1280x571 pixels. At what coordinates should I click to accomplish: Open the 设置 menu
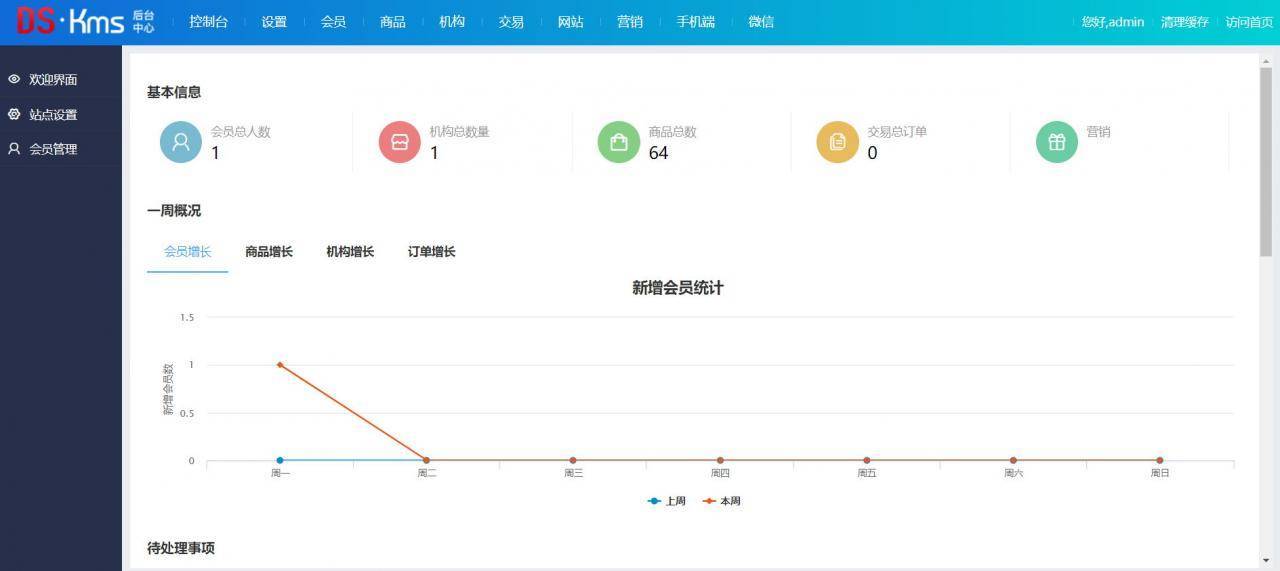(274, 21)
